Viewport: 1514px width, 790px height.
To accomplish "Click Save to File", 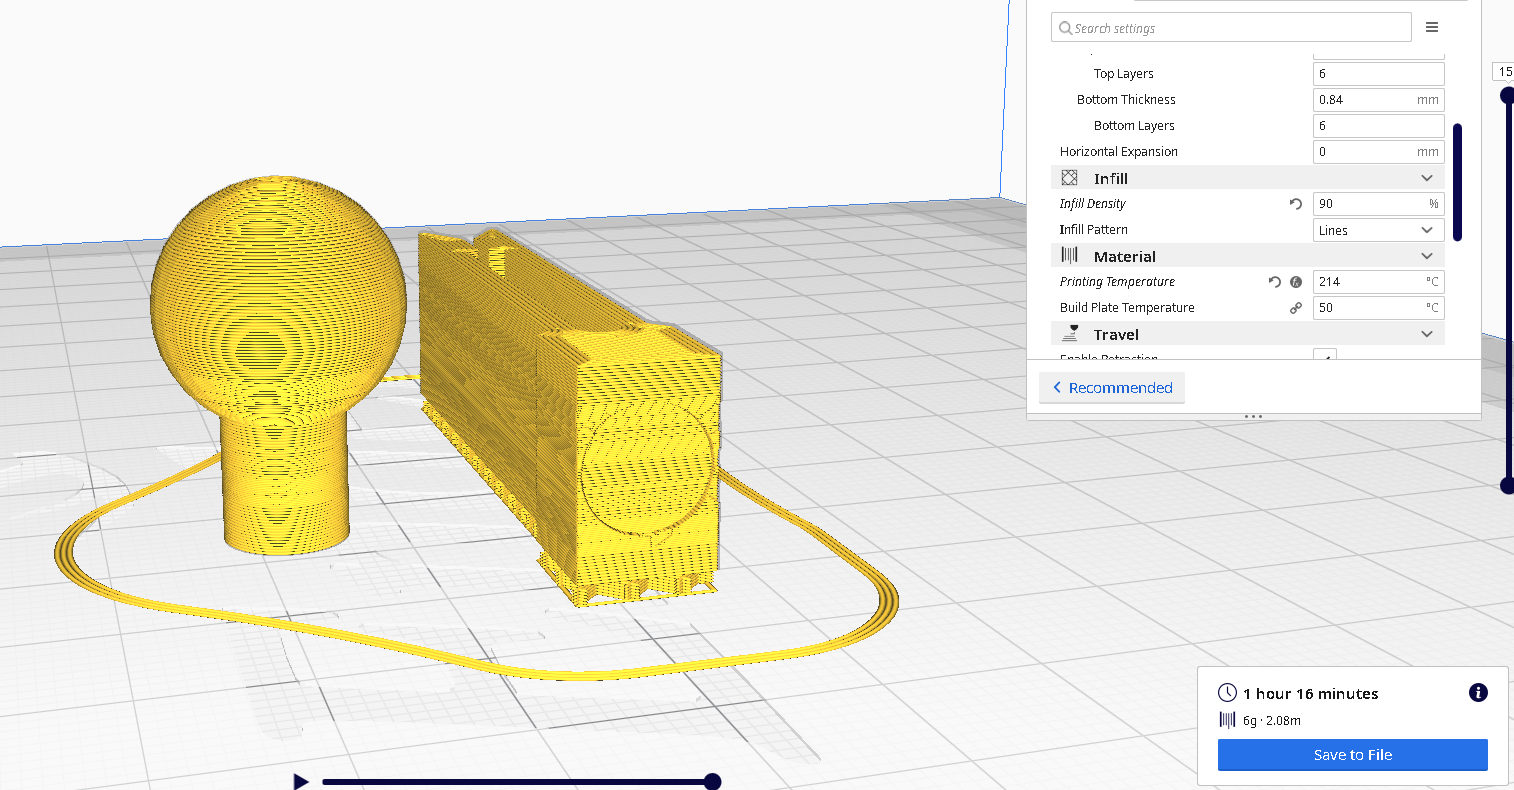I will coord(1352,755).
